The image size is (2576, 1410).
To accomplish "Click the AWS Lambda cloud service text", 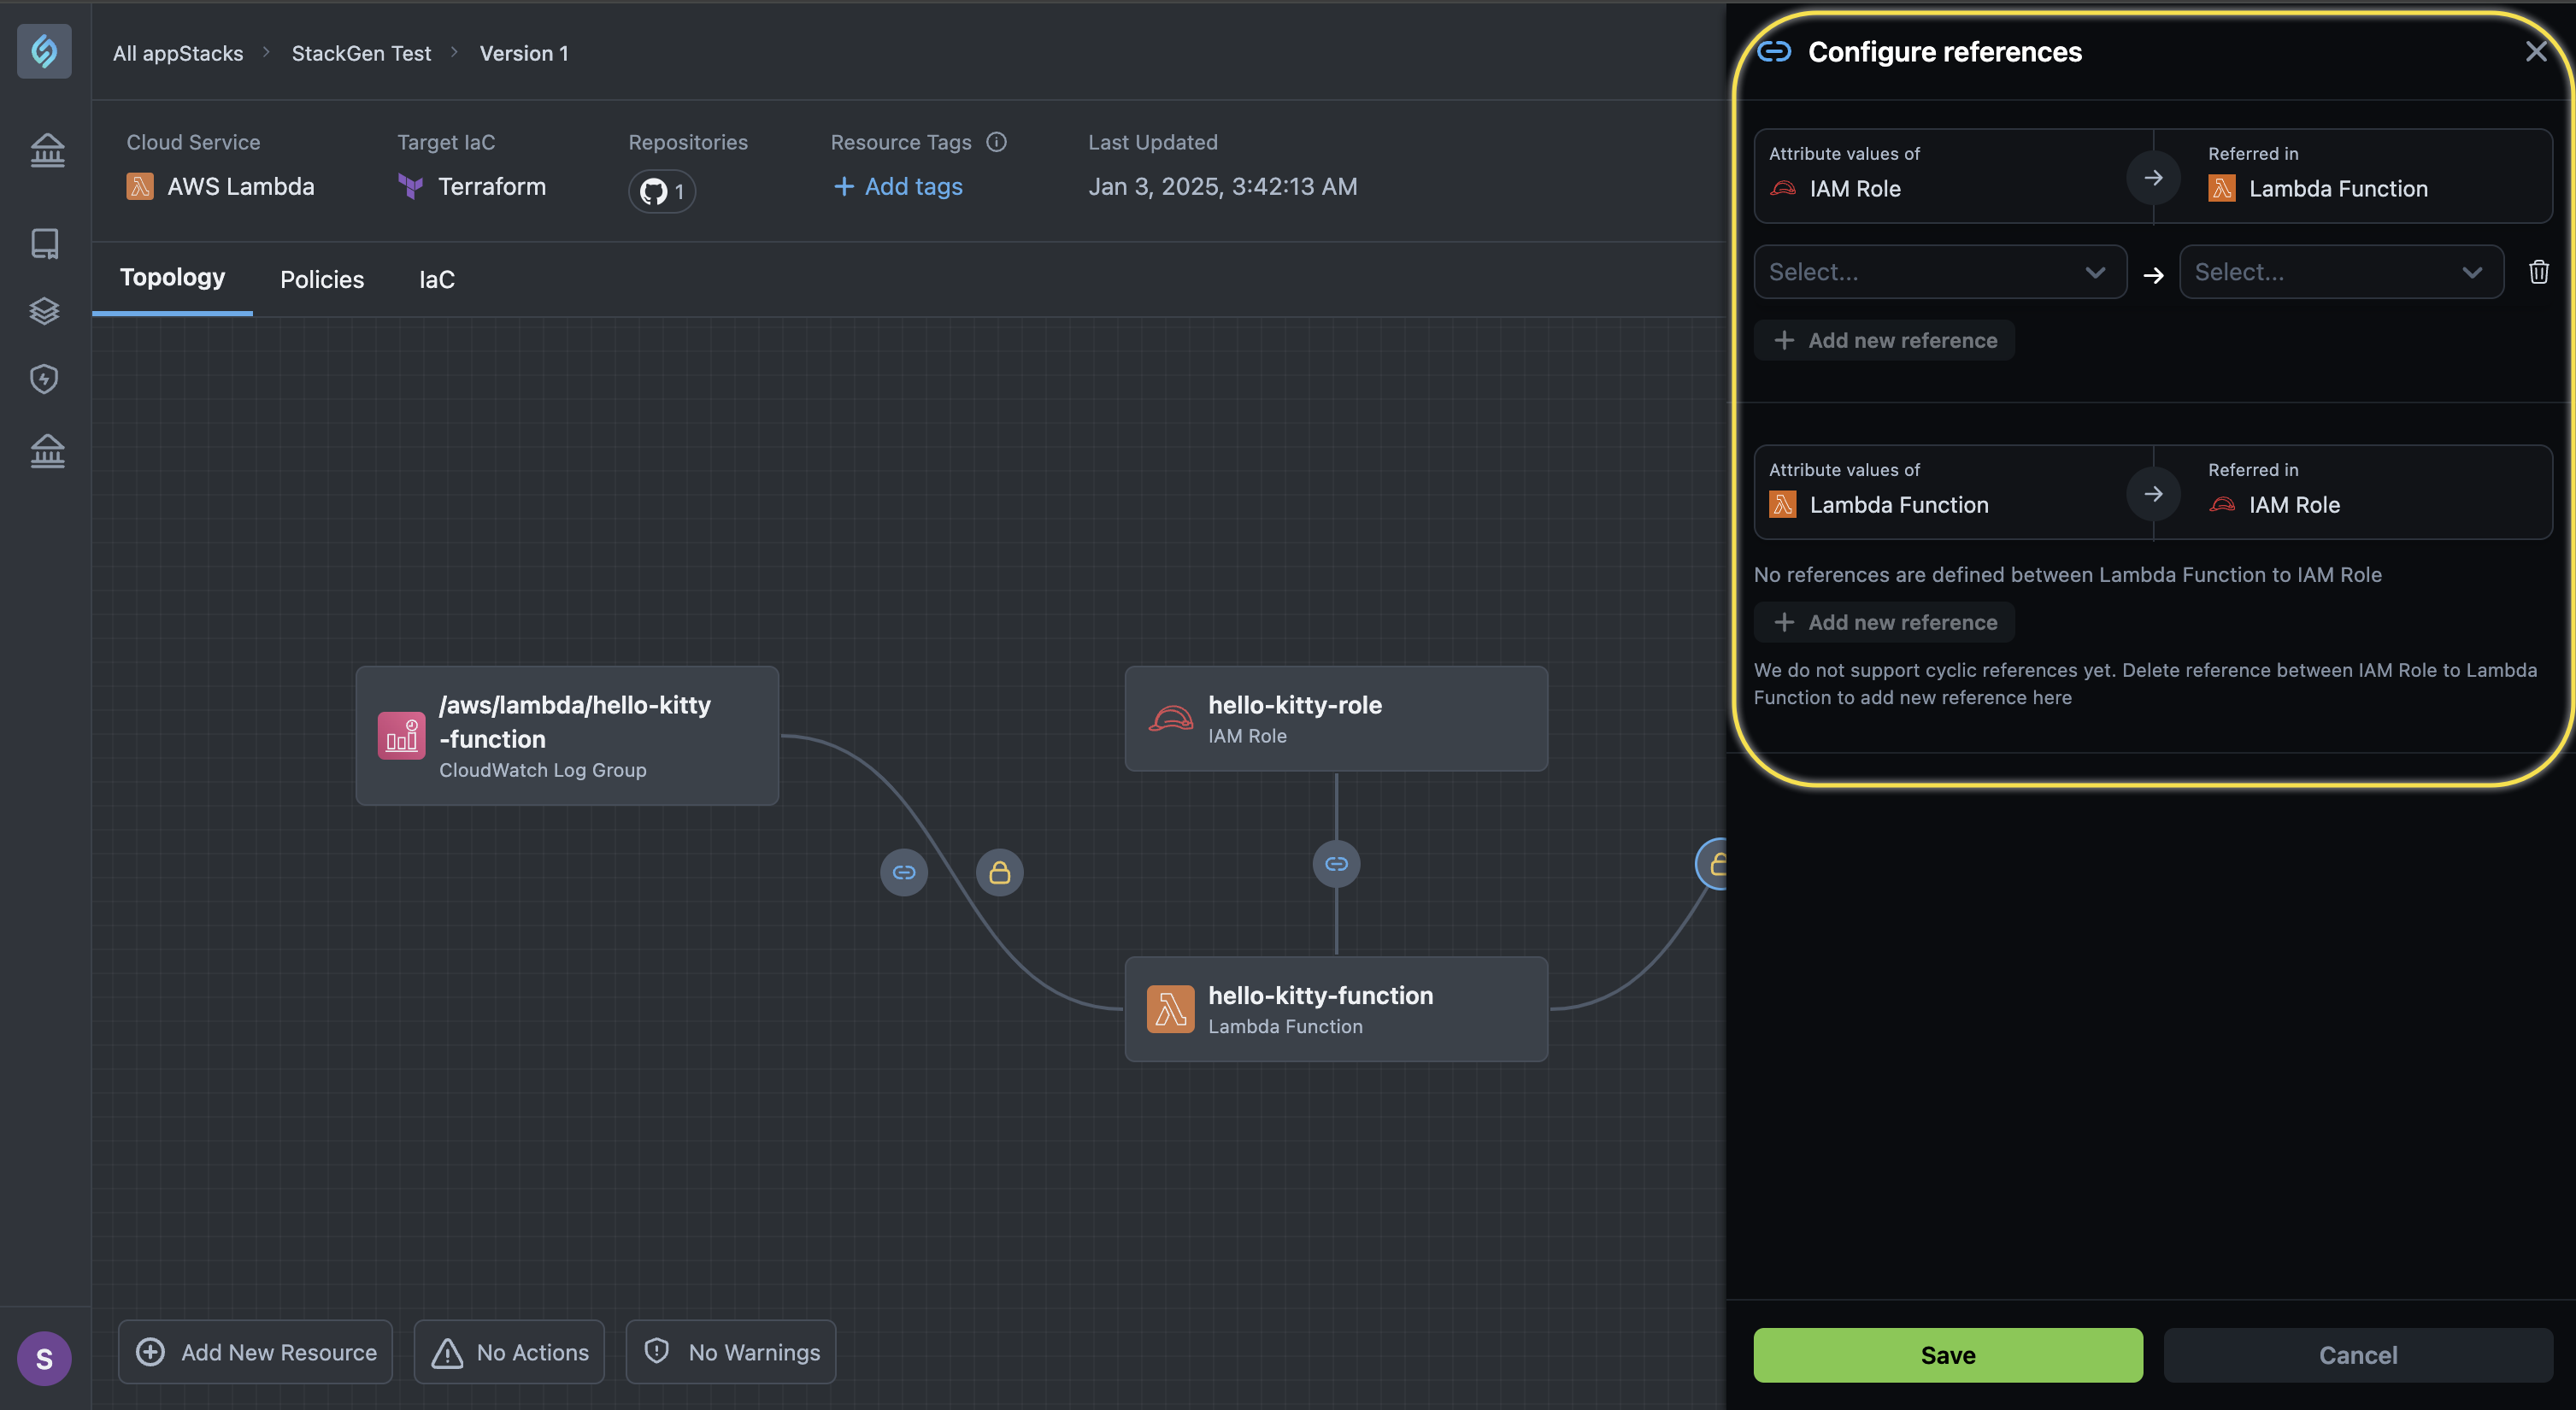I will click(240, 186).
